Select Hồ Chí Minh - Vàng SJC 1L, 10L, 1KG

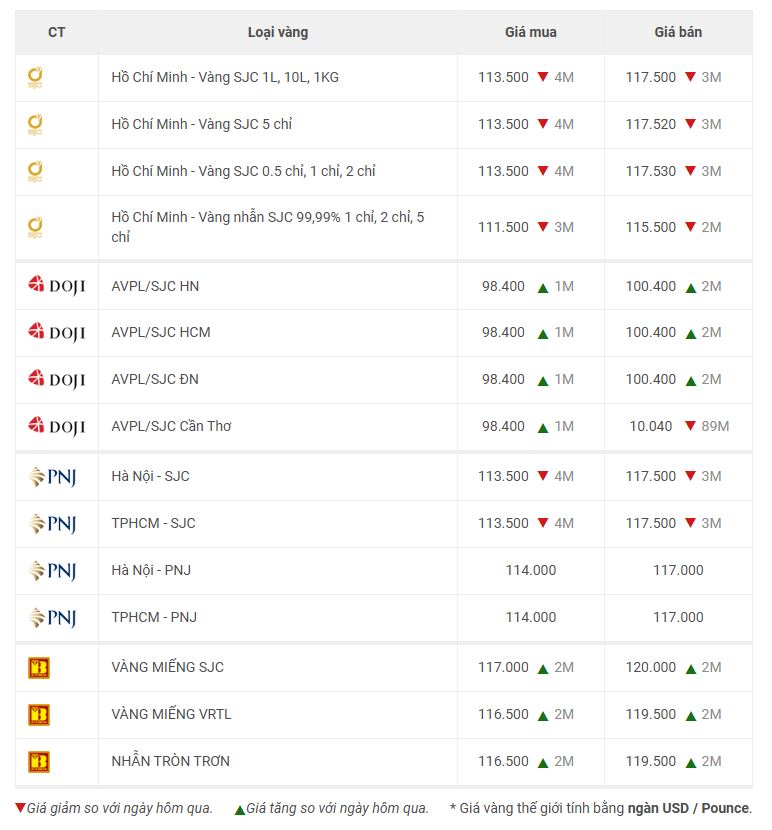(225, 77)
